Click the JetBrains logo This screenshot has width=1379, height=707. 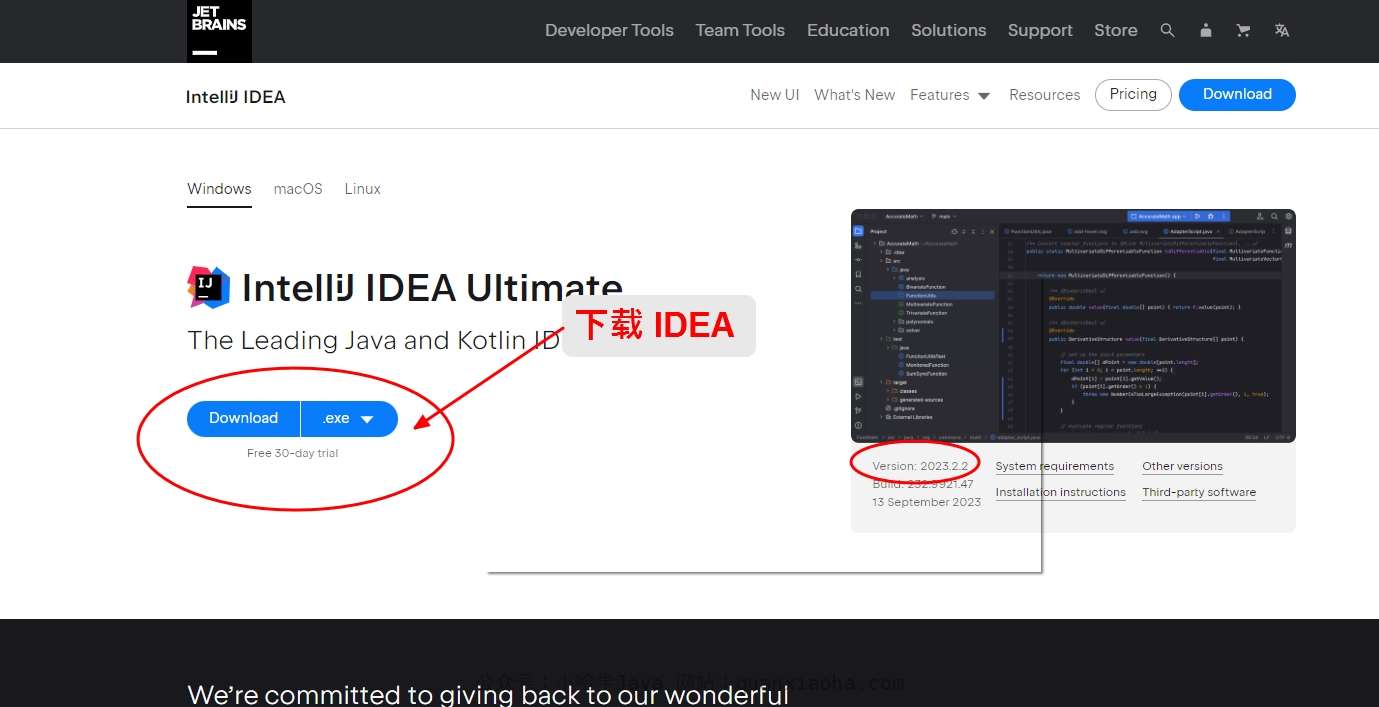point(219,31)
